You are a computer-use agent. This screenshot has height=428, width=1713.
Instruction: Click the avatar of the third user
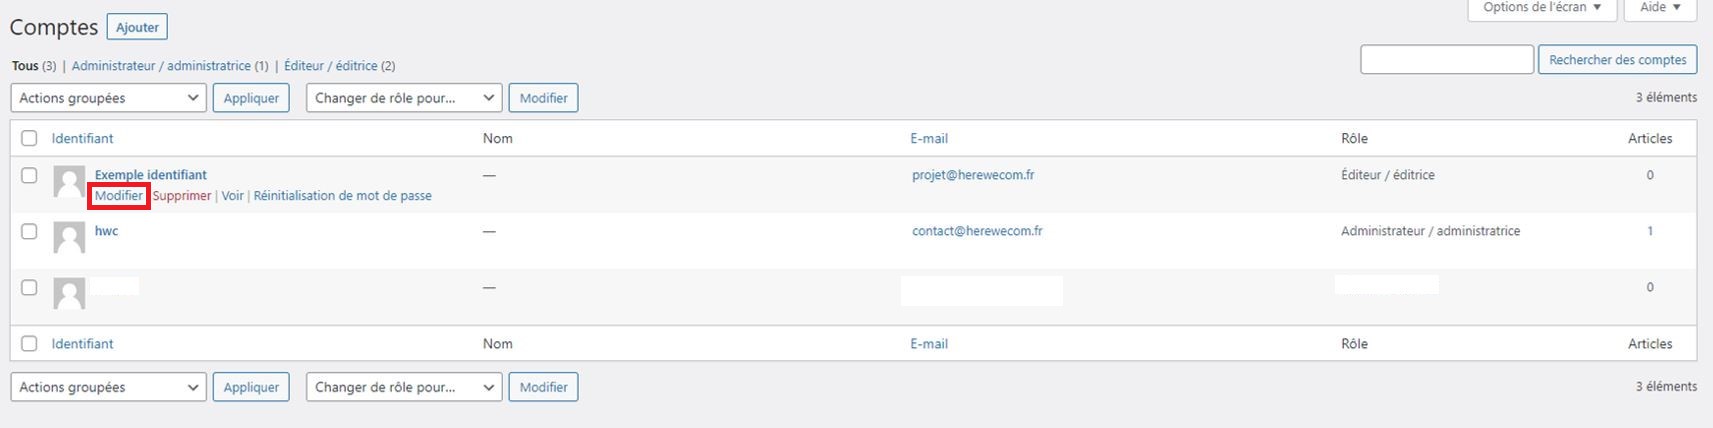coord(69,294)
